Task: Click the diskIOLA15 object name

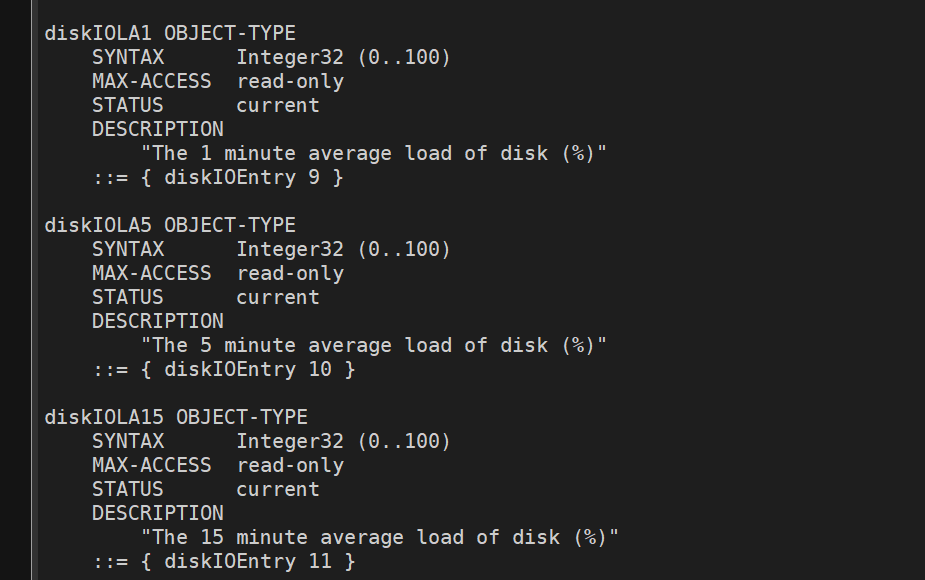Action: point(104,417)
